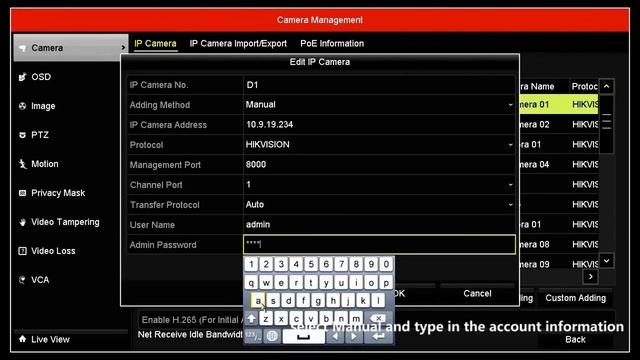Screen dimensions: 640x360
Task: Tap the shift arrow key
Action: (251, 318)
